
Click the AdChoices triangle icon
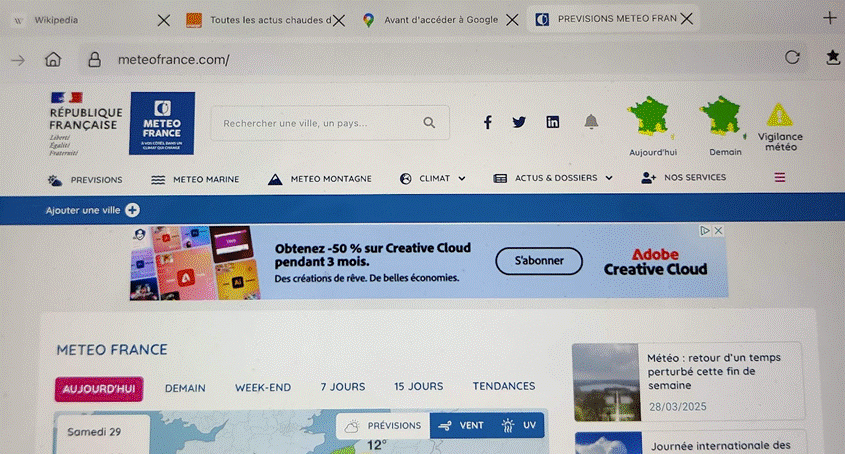[x=705, y=231]
